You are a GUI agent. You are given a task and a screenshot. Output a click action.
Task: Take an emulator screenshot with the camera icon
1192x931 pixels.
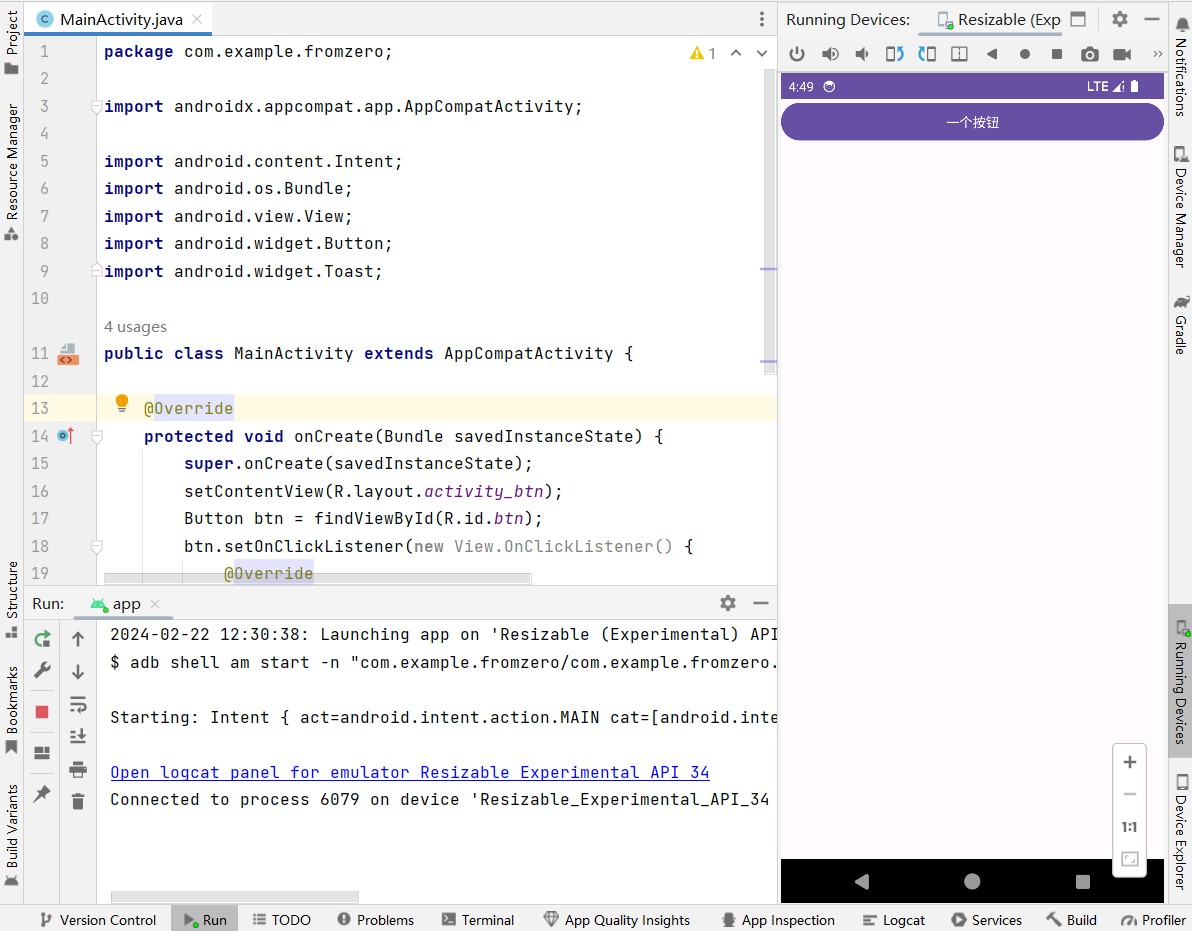pyautogui.click(x=1089, y=54)
